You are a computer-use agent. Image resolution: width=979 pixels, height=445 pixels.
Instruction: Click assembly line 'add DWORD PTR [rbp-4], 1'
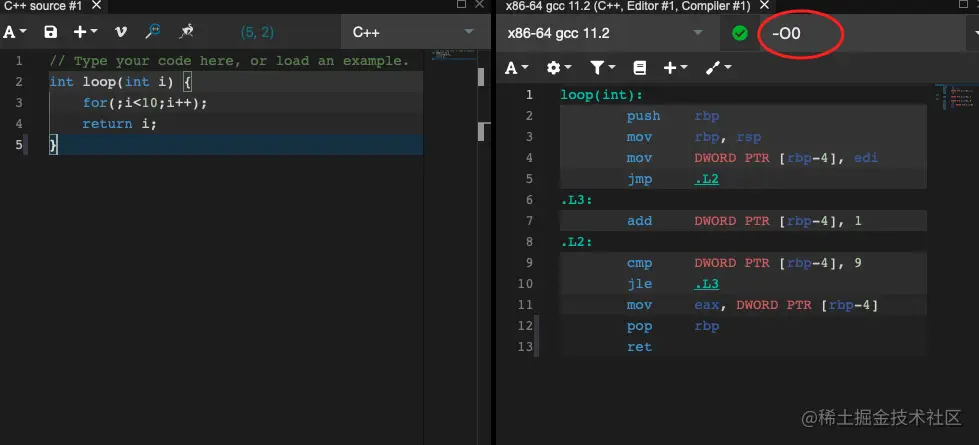point(743,221)
